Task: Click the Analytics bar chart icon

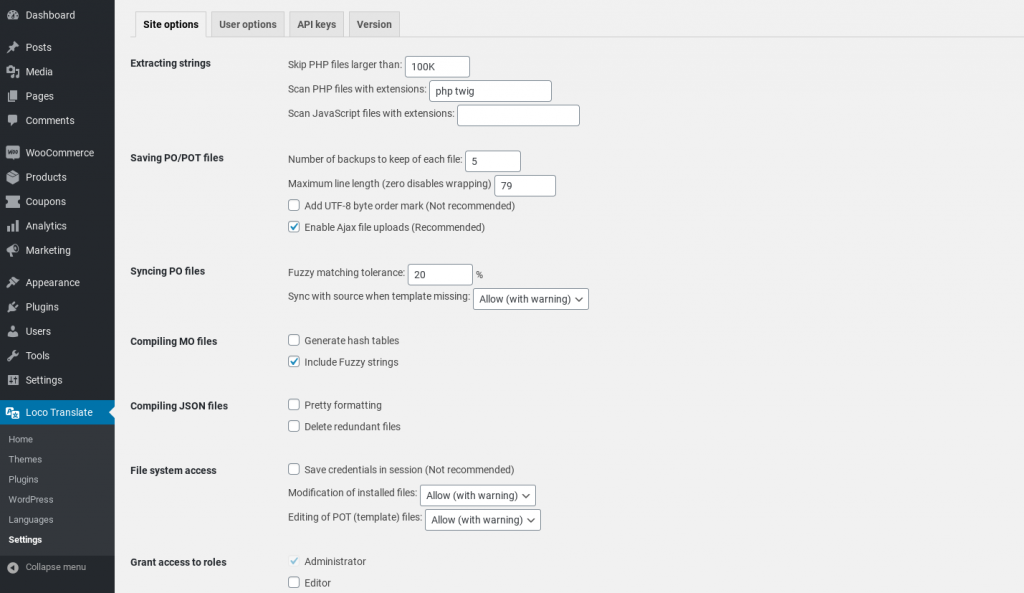Action: (12, 226)
